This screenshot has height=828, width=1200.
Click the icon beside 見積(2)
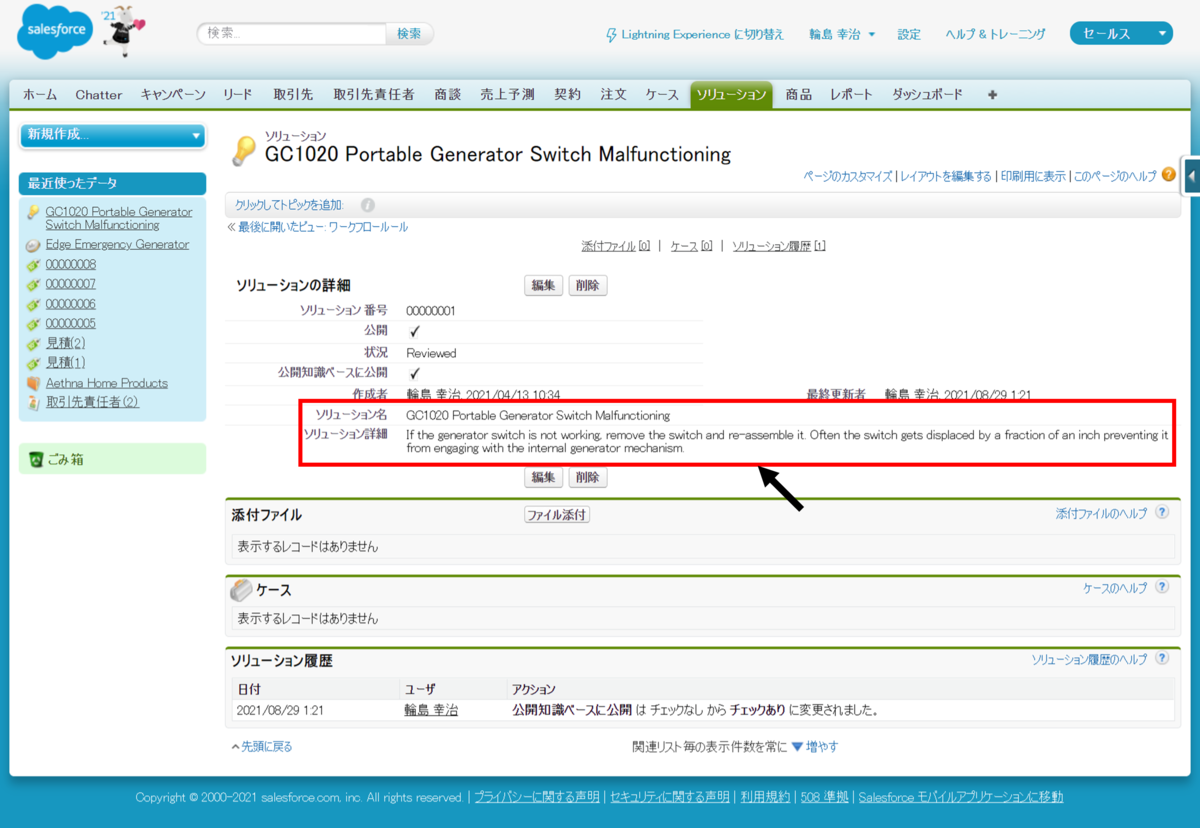33,343
